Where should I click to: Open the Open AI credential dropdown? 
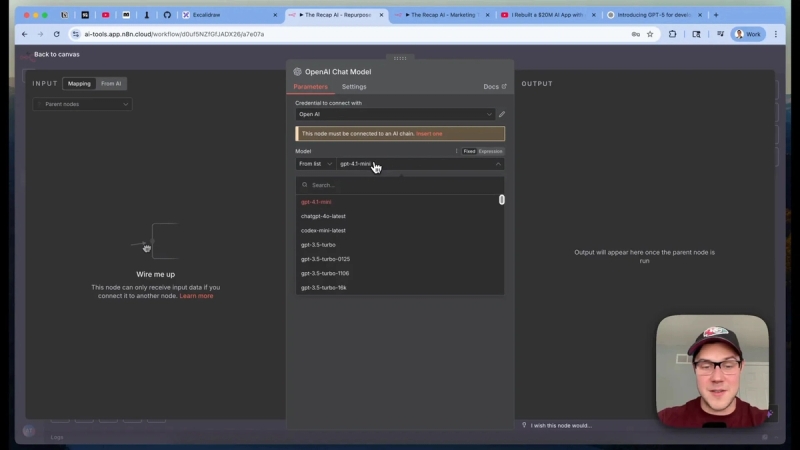tap(395, 114)
